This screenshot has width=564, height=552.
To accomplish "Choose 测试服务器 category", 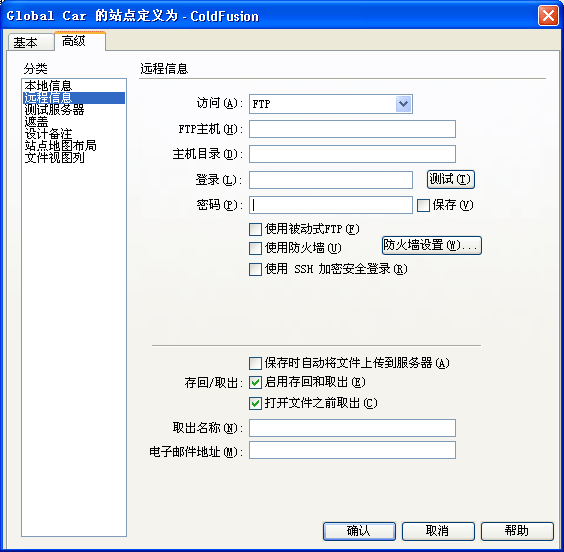I will [x=54, y=110].
